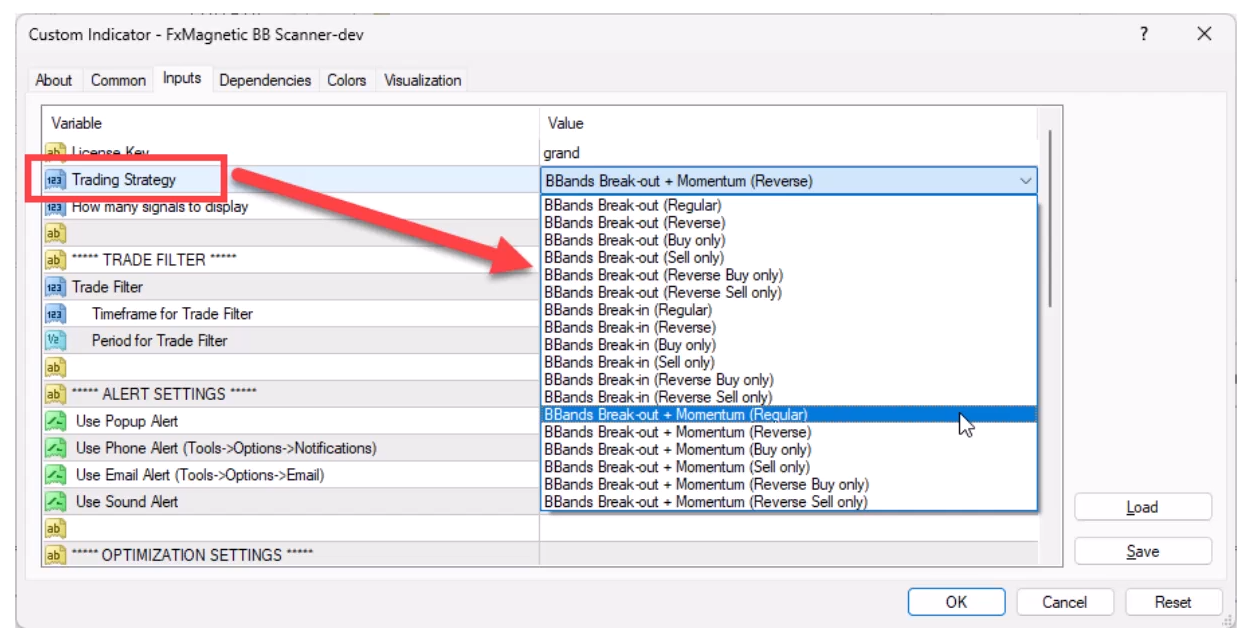
Task: Click the Reset button
Action: (x=1172, y=602)
